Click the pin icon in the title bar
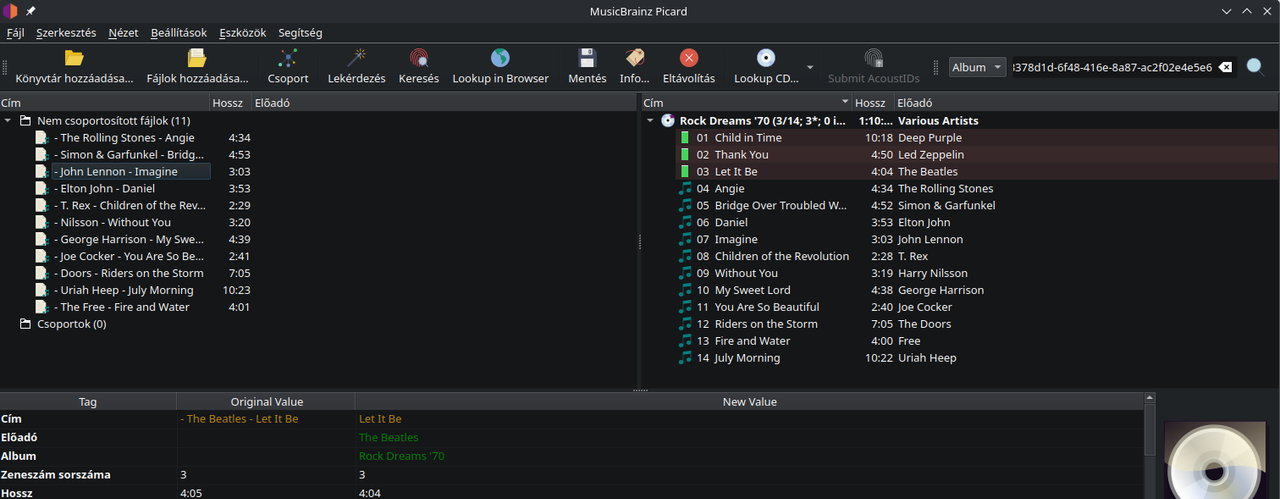1280x499 pixels. point(31,11)
